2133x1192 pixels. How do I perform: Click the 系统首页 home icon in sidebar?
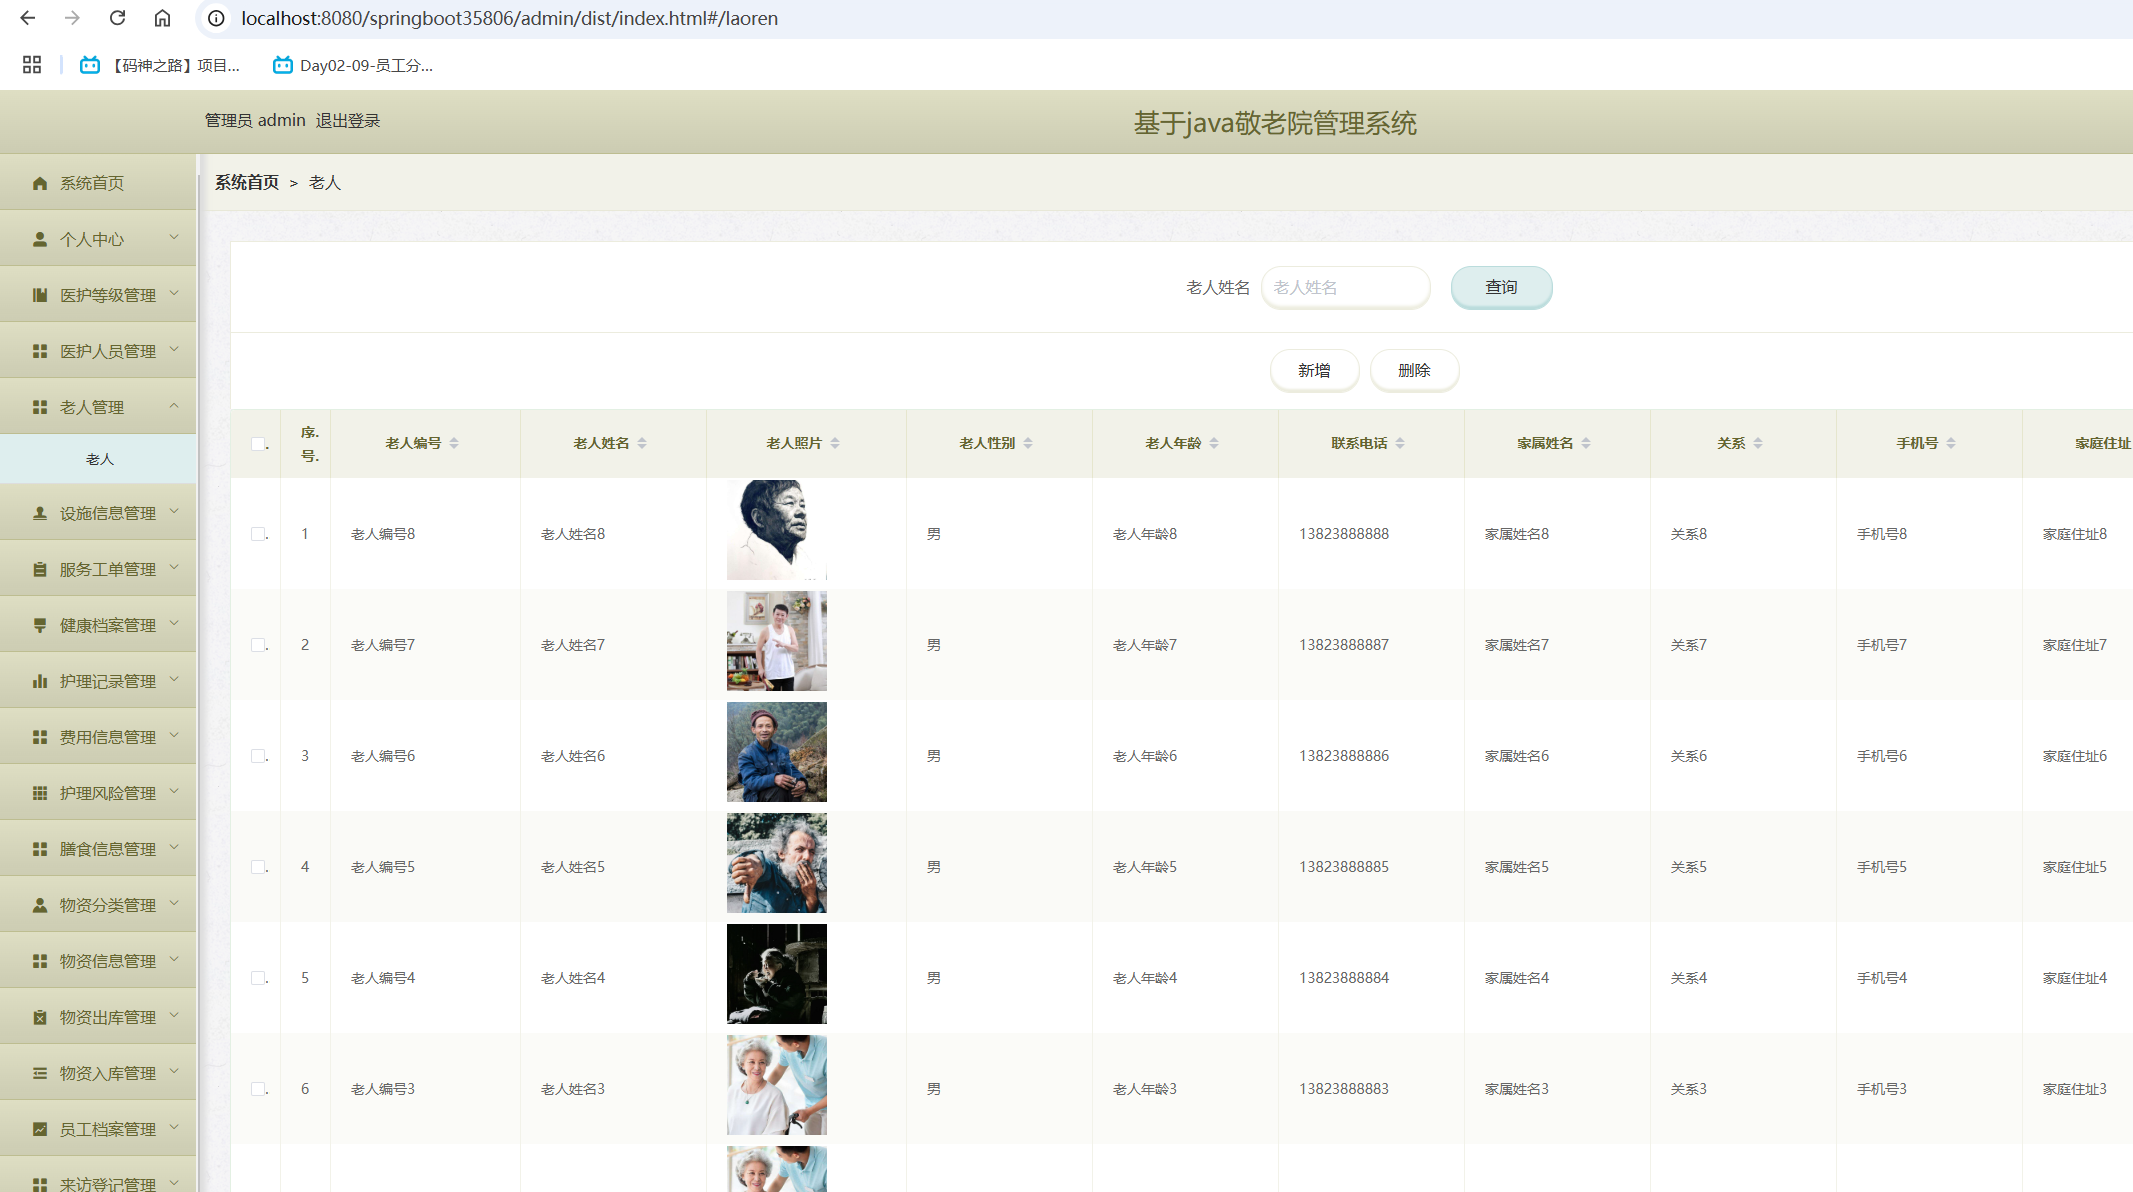pos(40,183)
